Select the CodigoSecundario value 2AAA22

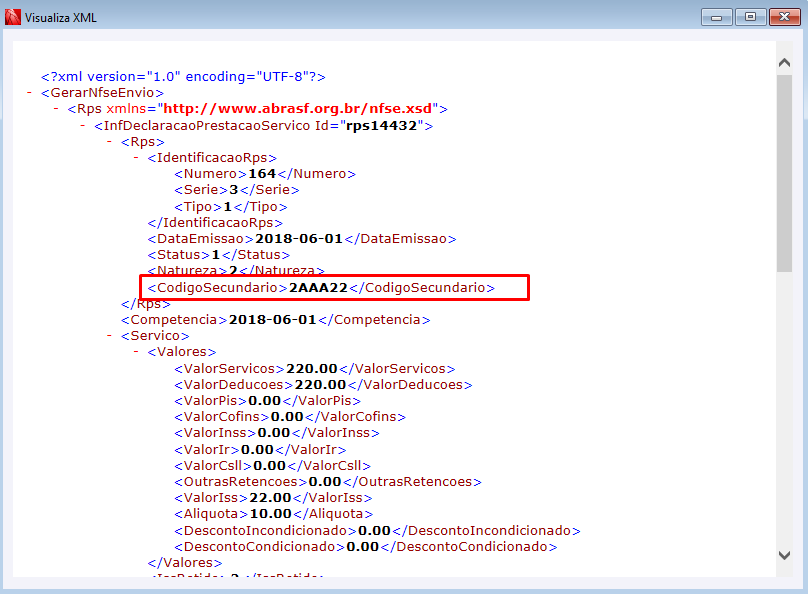coord(318,287)
